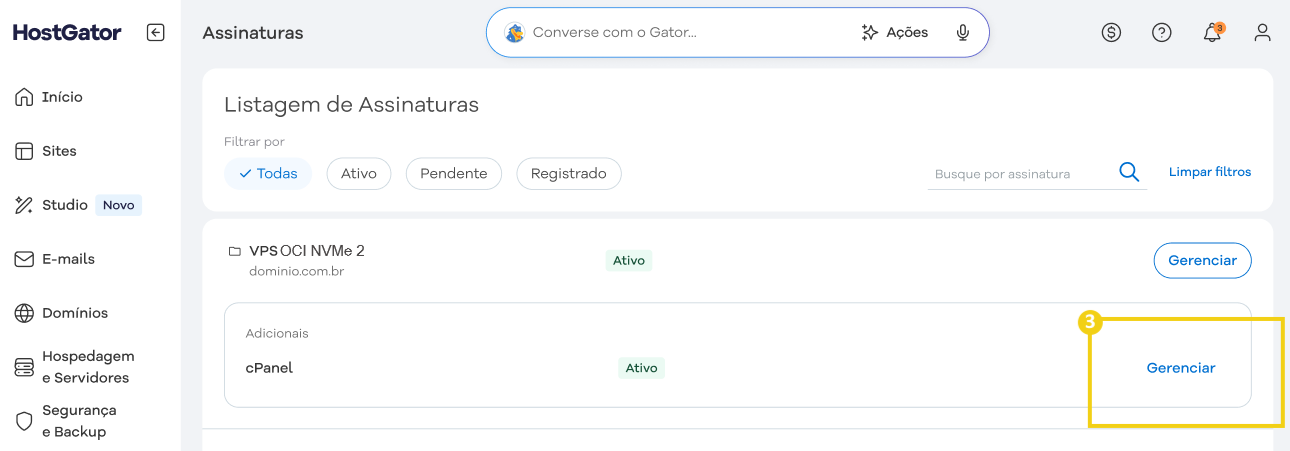Screen dimensions: 1290x451
Task: Focus the Converse com o Gator field
Action: [680, 33]
